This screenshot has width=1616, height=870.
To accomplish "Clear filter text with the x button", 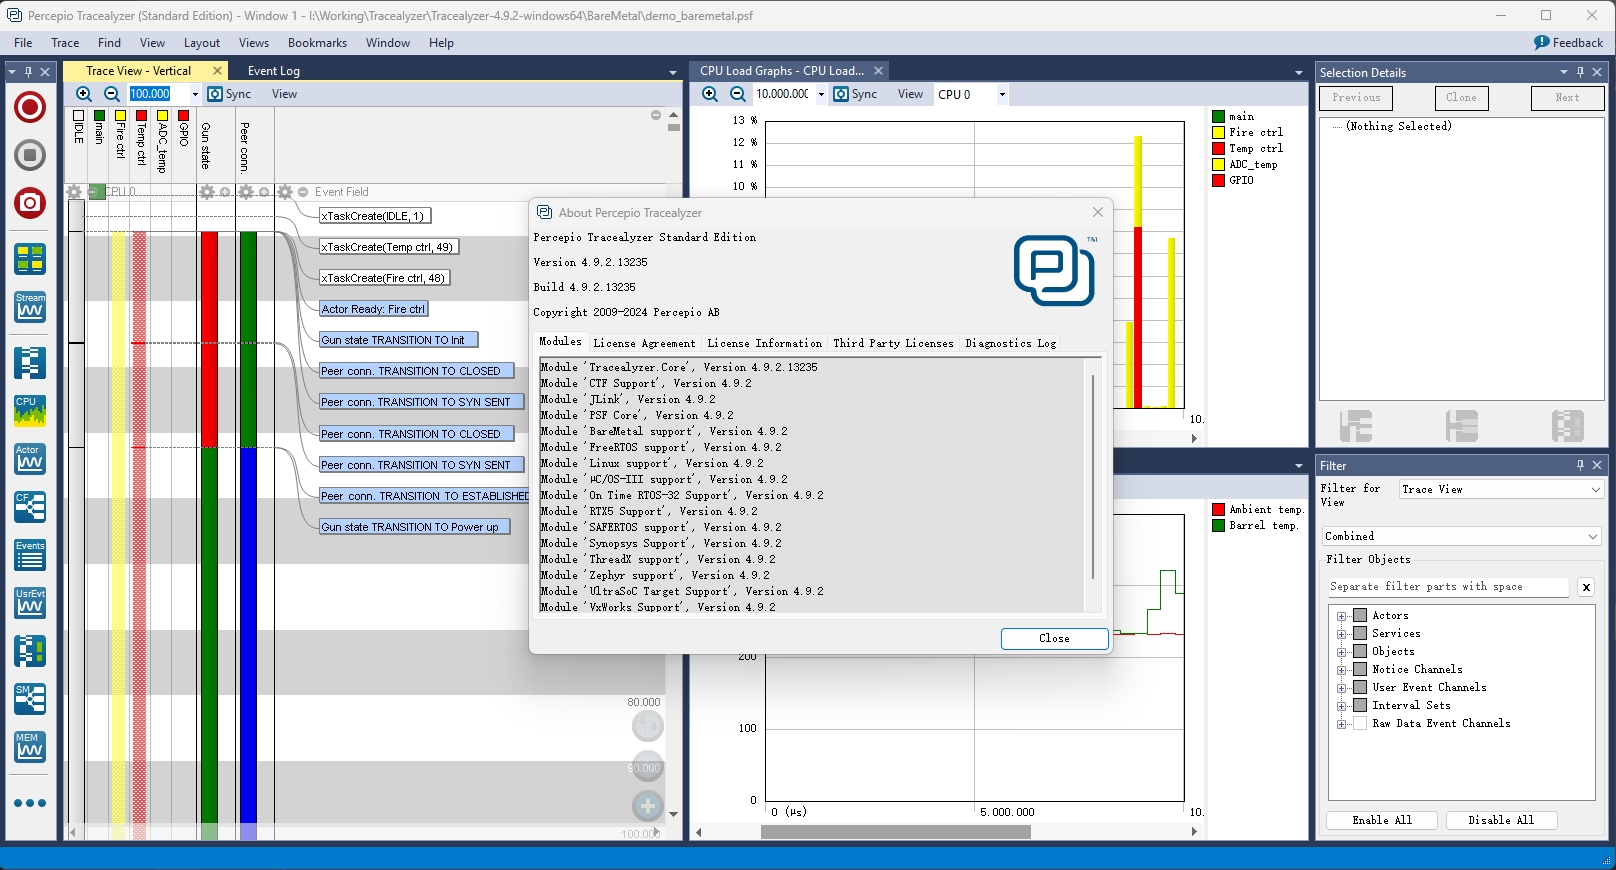I will tap(1586, 587).
